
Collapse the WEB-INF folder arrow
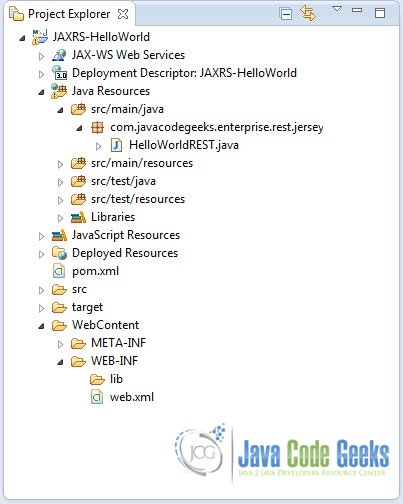[60, 362]
